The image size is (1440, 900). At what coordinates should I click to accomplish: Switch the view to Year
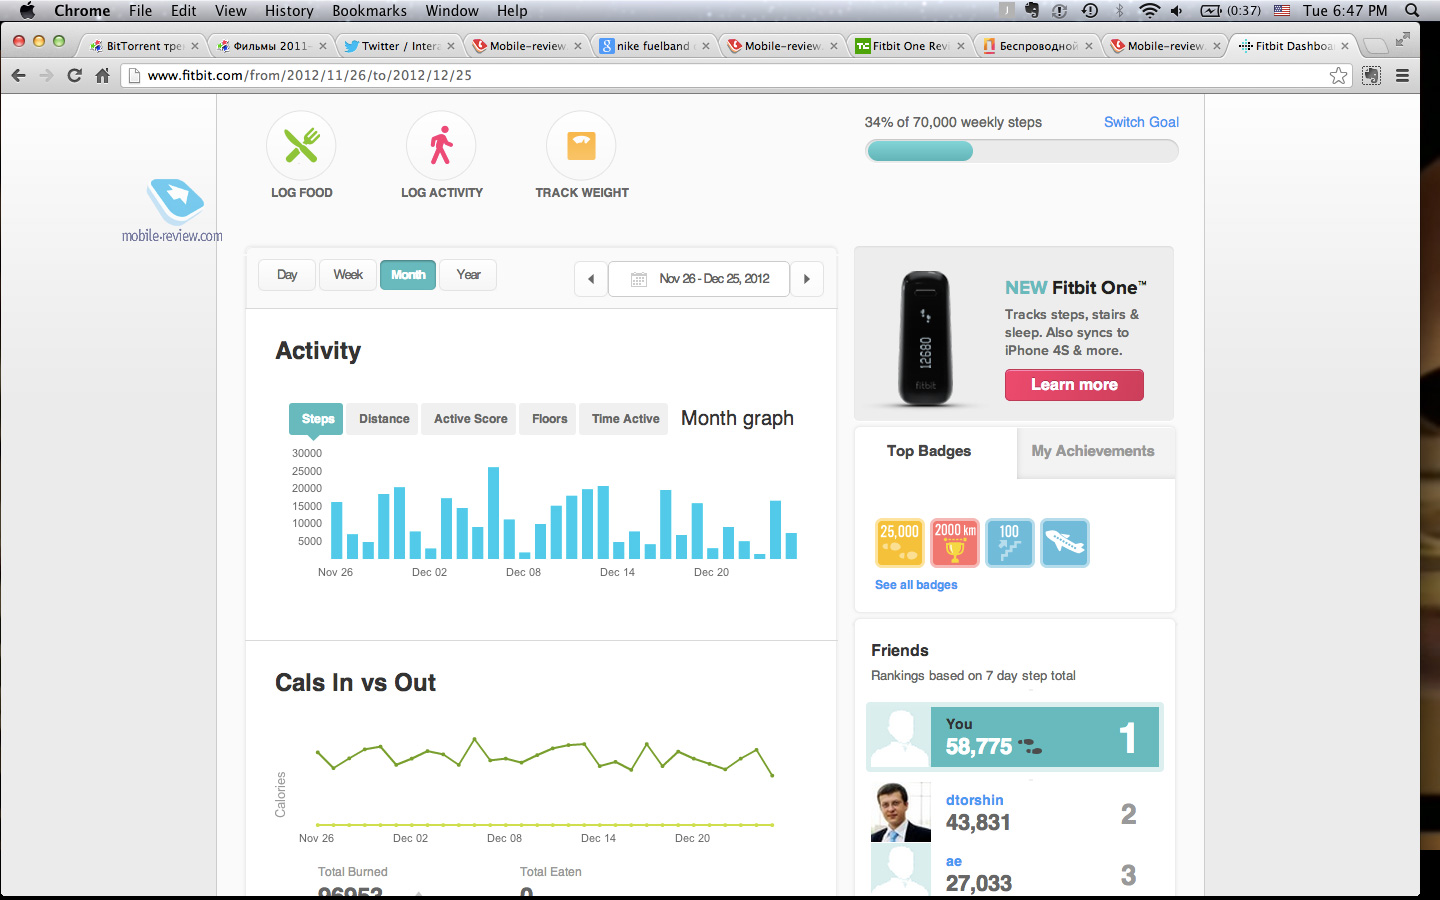pos(468,275)
